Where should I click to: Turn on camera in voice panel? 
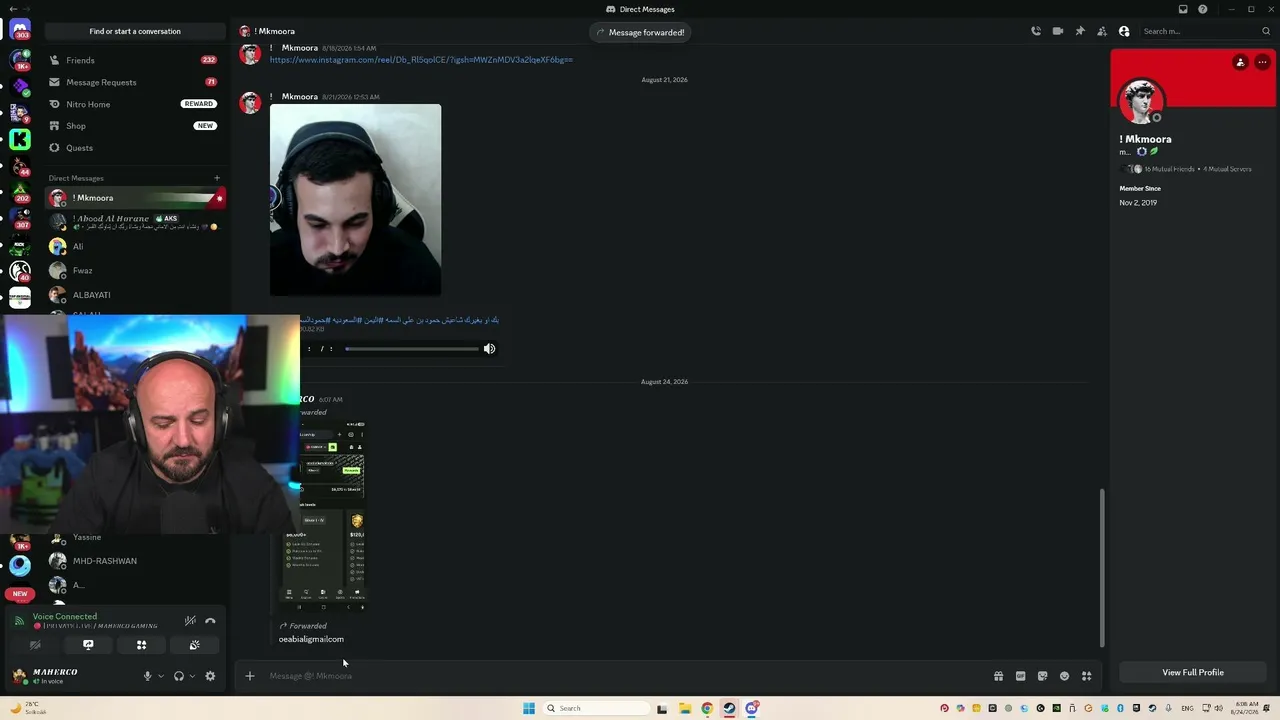point(35,645)
